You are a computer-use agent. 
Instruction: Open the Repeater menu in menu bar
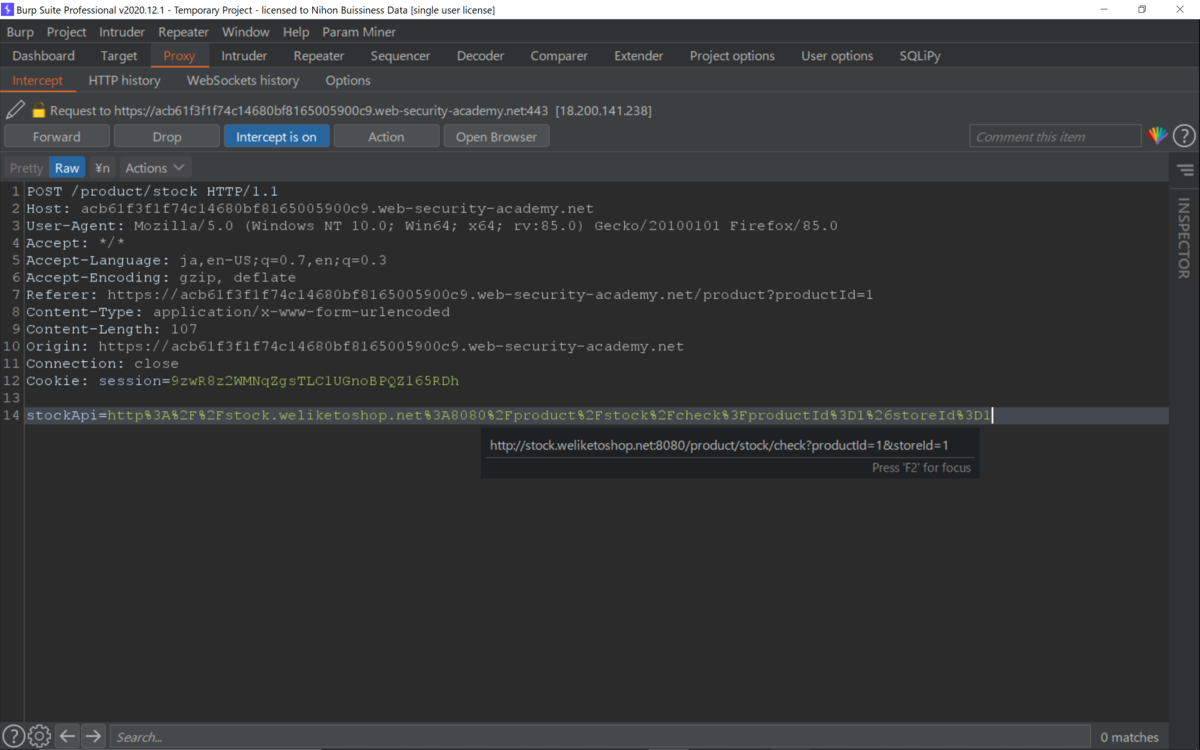(183, 32)
